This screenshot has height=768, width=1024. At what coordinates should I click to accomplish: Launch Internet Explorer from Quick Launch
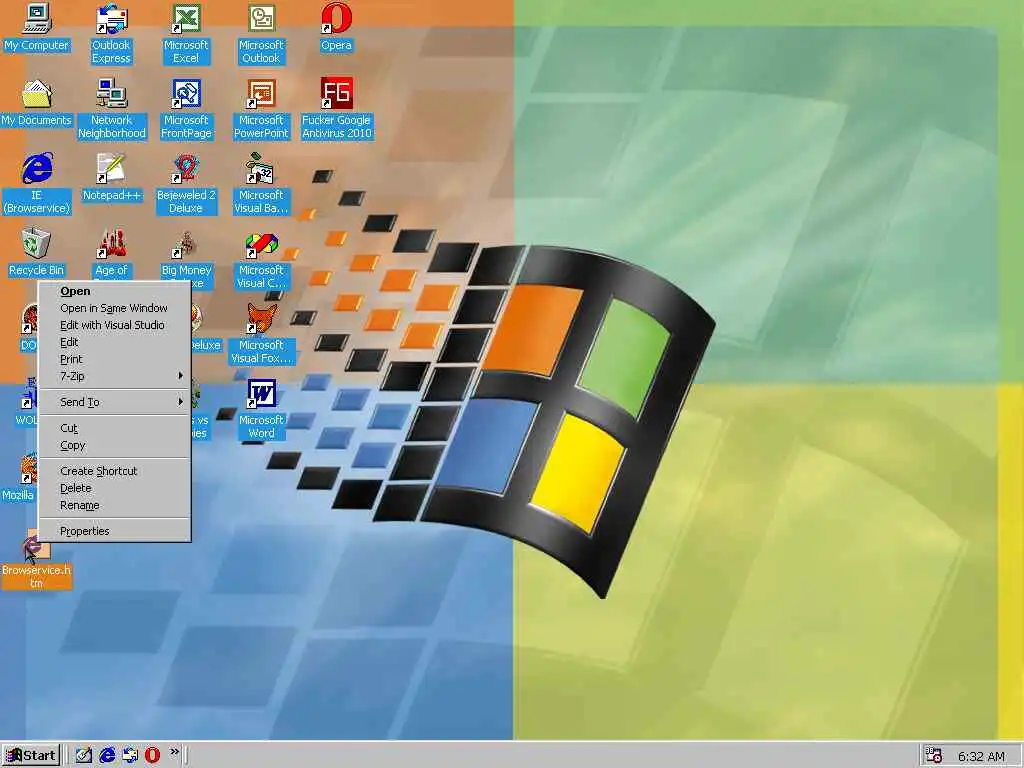pos(107,756)
